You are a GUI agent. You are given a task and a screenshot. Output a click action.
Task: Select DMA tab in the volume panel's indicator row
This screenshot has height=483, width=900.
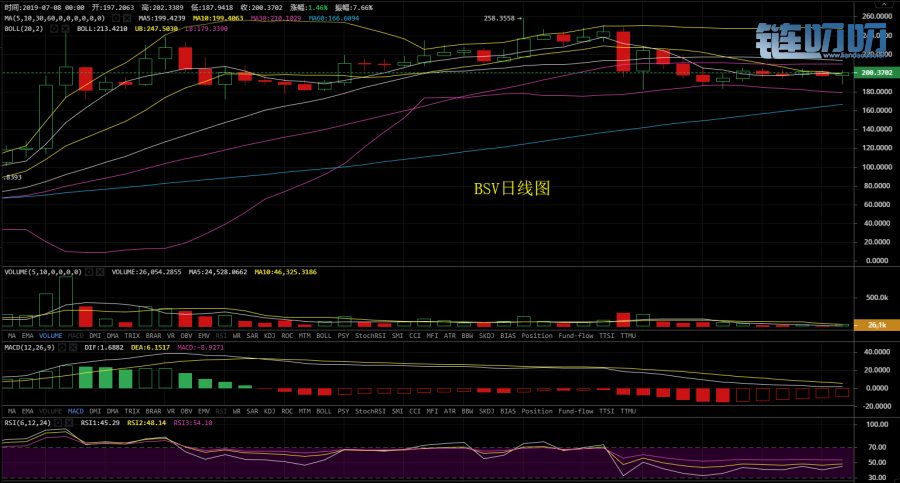pos(112,336)
